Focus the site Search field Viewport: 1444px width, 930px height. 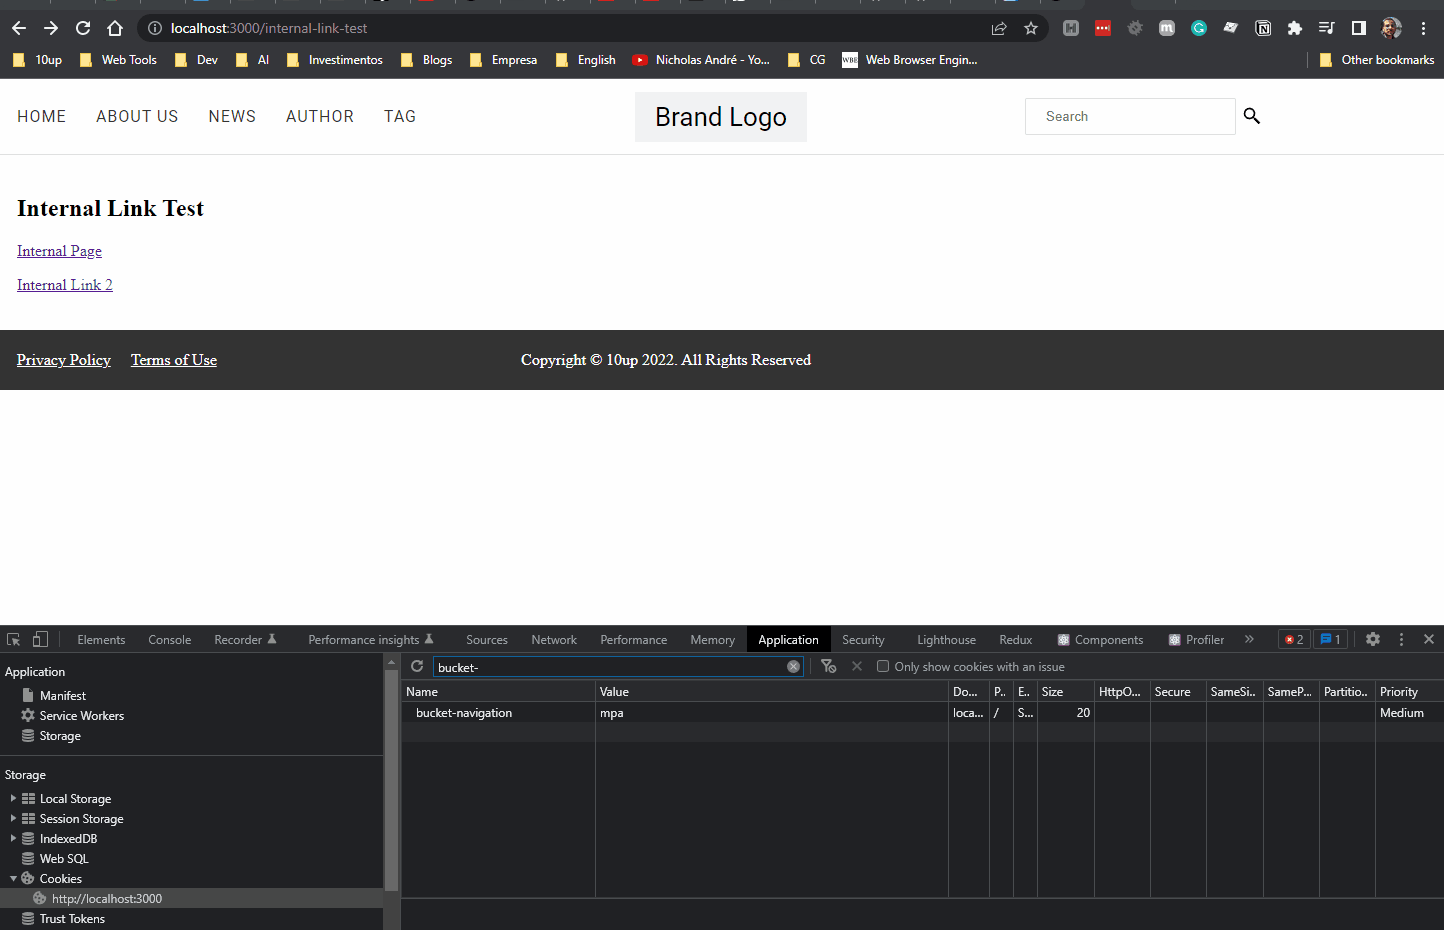[1130, 116]
